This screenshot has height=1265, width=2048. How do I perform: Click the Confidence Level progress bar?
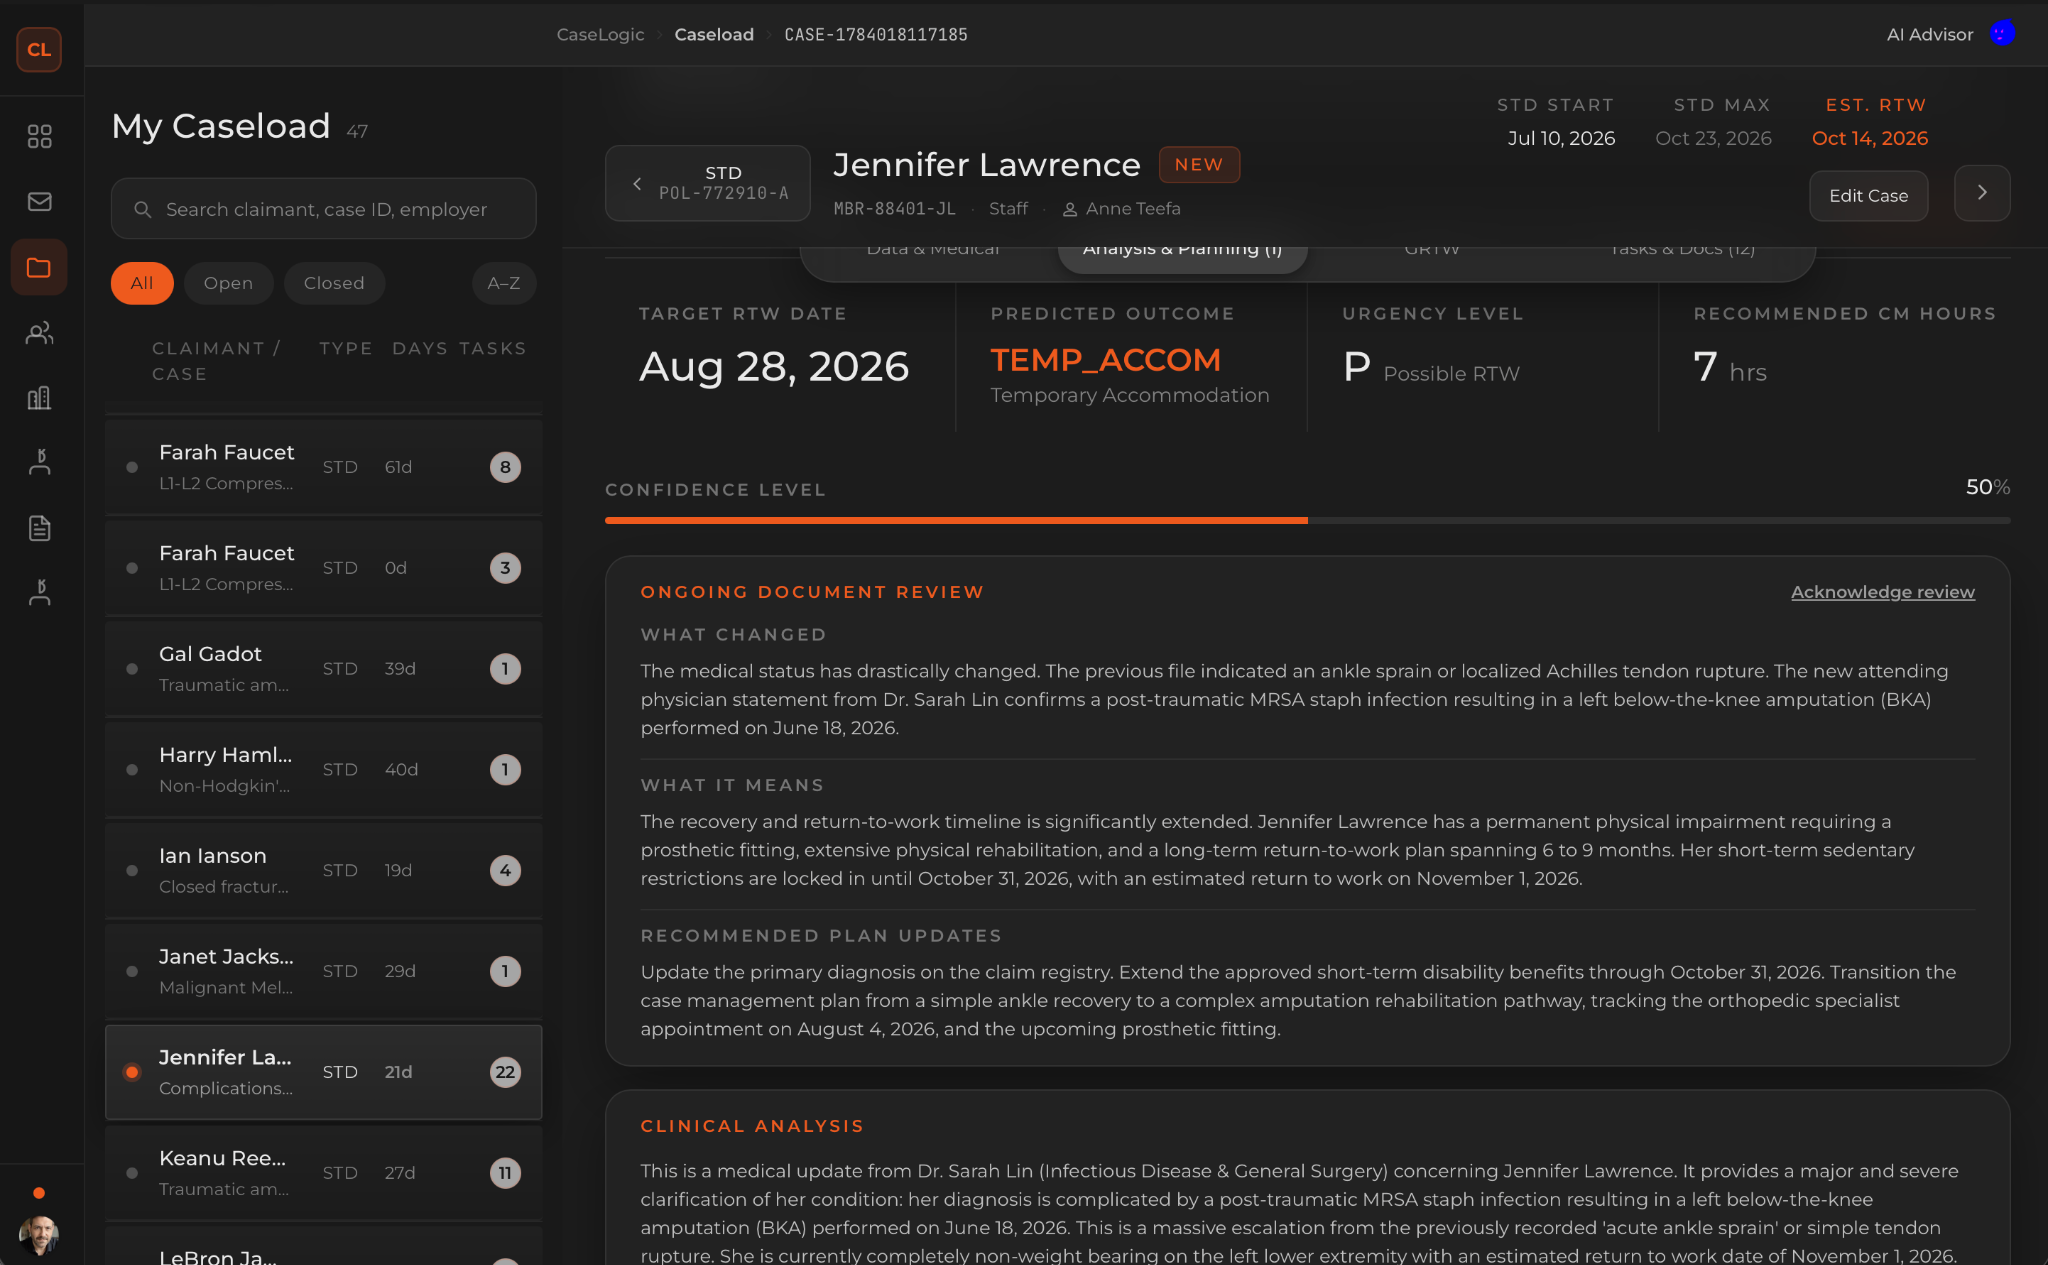point(1307,520)
